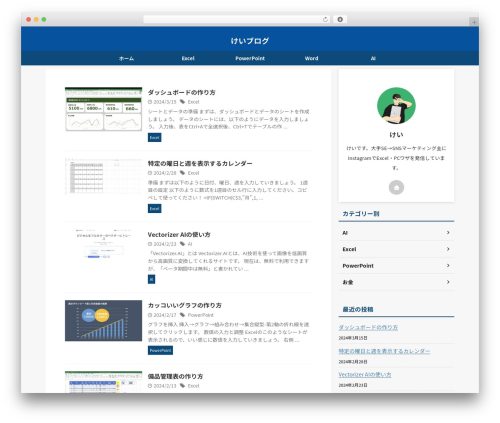
Task: Expand the AI category chevron
Action: [x=448, y=232]
